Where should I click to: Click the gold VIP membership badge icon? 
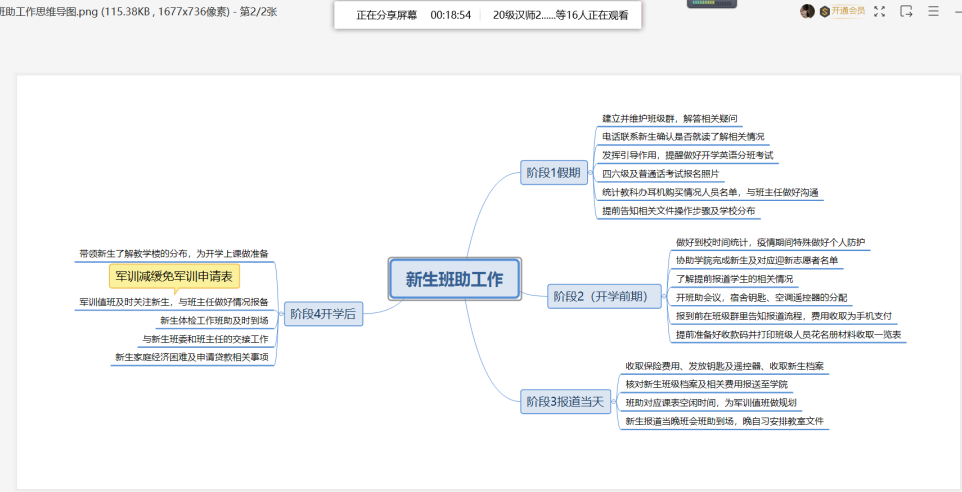pyautogui.click(x=825, y=11)
